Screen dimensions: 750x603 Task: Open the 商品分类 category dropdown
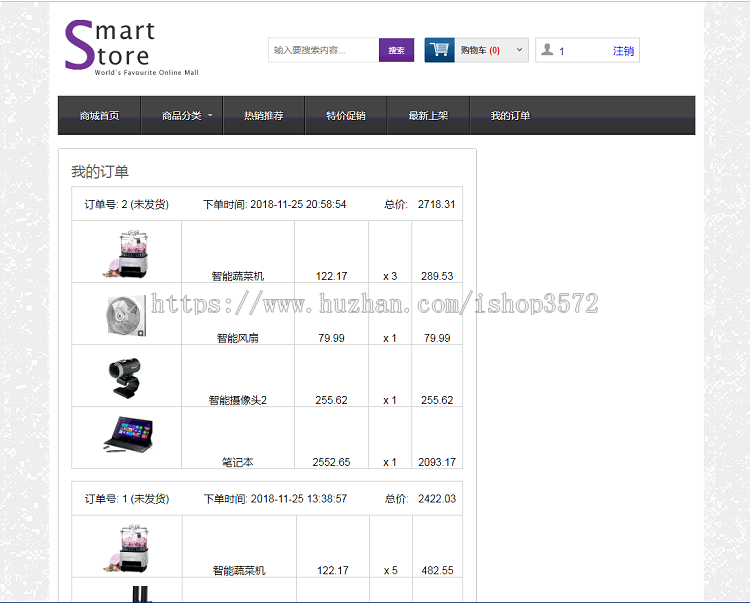[x=182, y=115]
